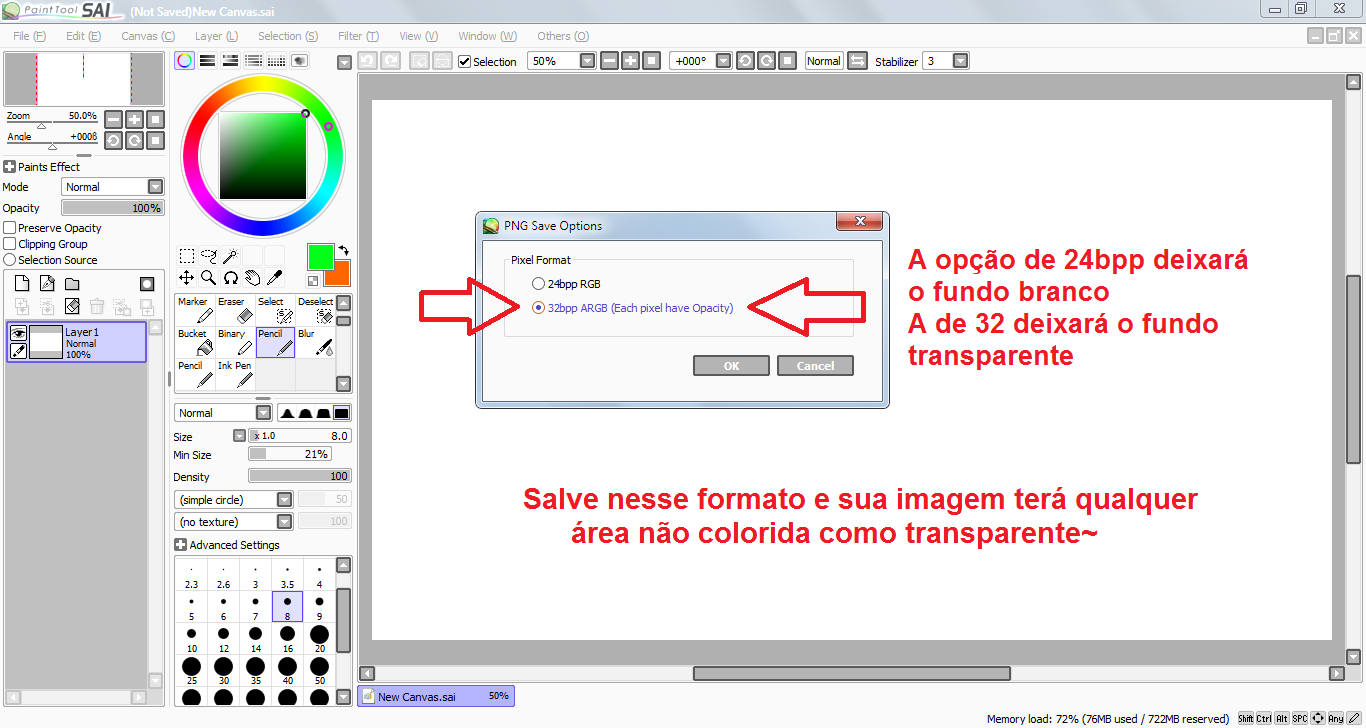The width and height of the screenshot is (1366, 728).
Task: Open the Filter menu
Action: 358,36
